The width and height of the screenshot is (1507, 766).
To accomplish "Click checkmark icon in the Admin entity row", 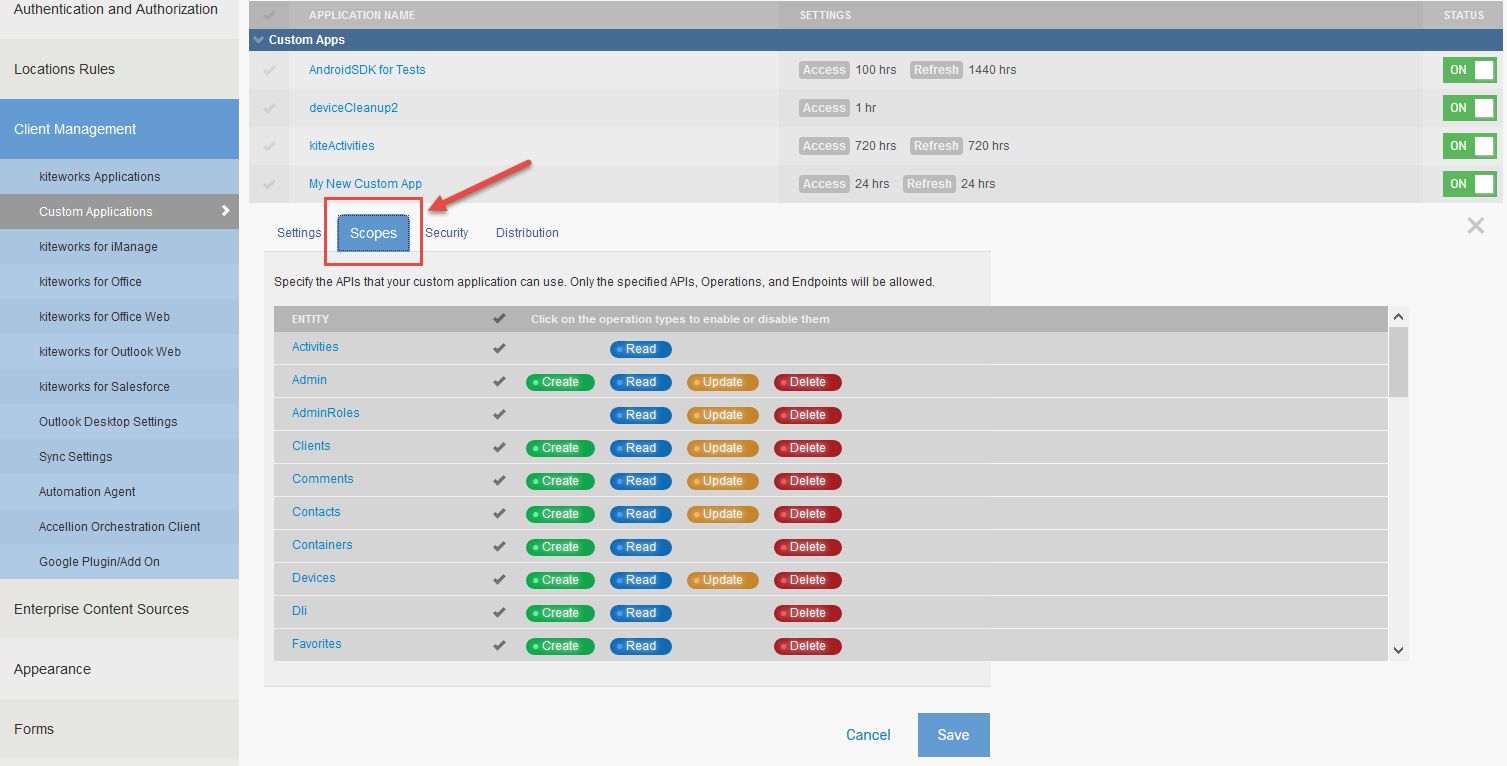I will point(499,382).
